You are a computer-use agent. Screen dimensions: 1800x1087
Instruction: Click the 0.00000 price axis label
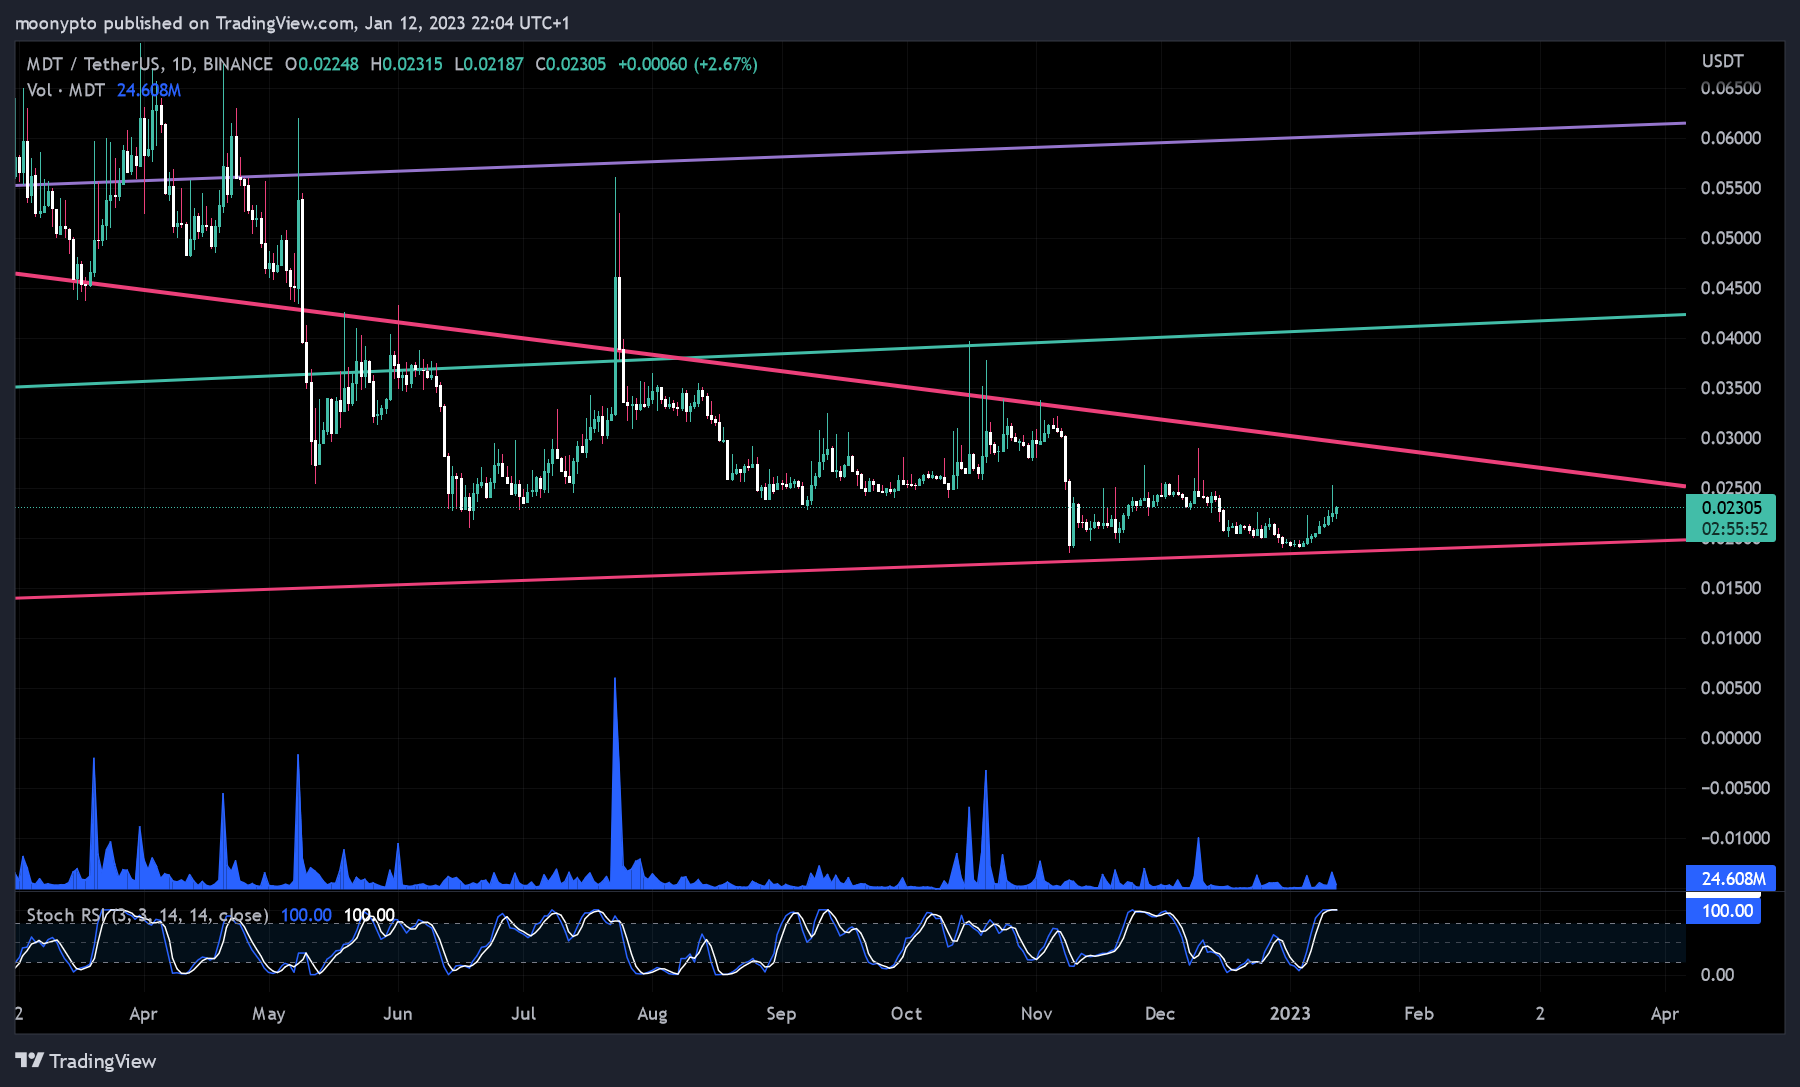tap(1731, 738)
